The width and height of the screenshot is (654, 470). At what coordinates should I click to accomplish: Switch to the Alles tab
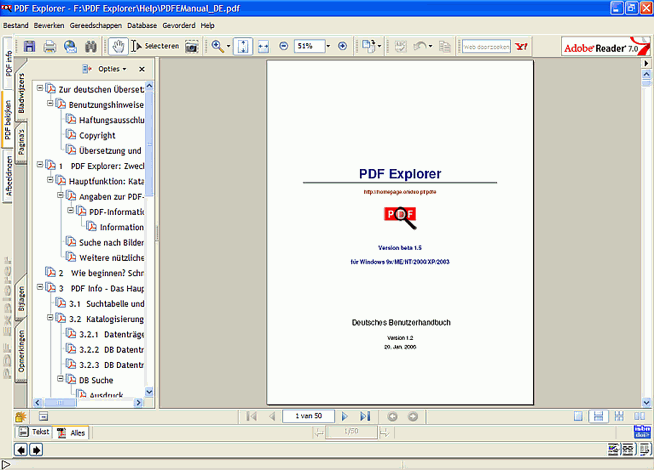[x=71, y=432]
